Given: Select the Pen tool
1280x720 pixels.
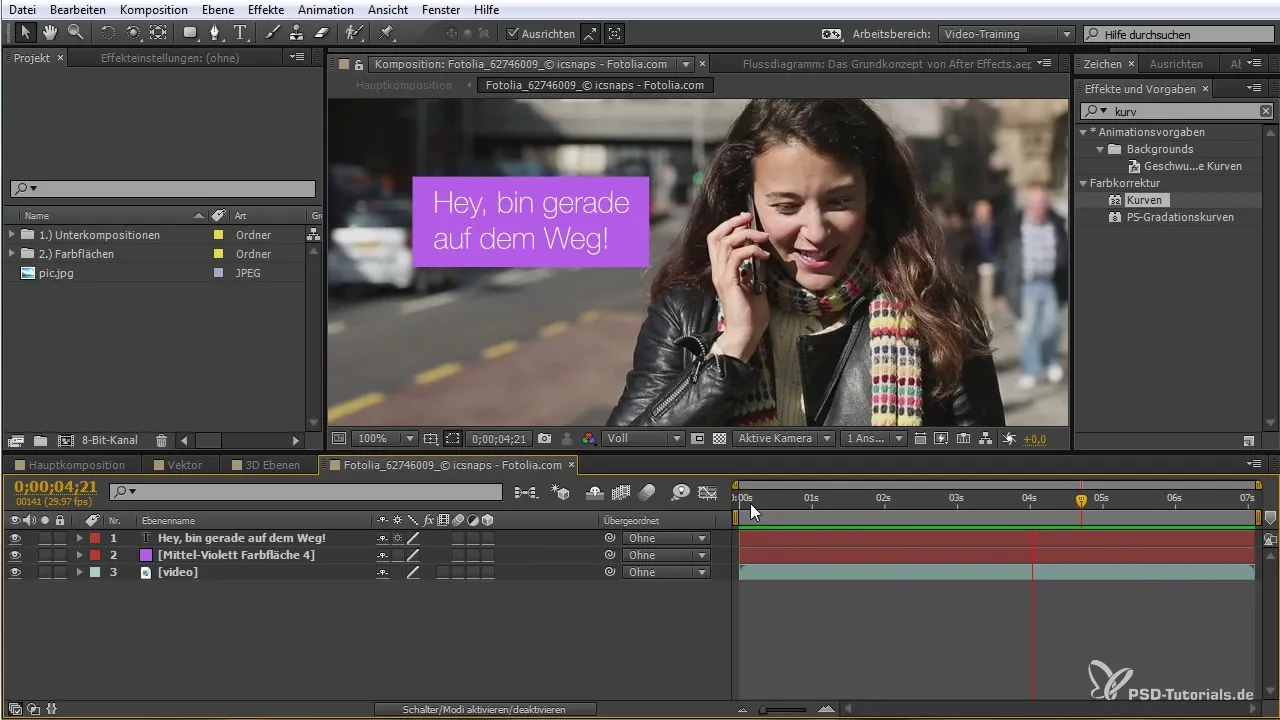Looking at the screenshot, I should point(215,33).
